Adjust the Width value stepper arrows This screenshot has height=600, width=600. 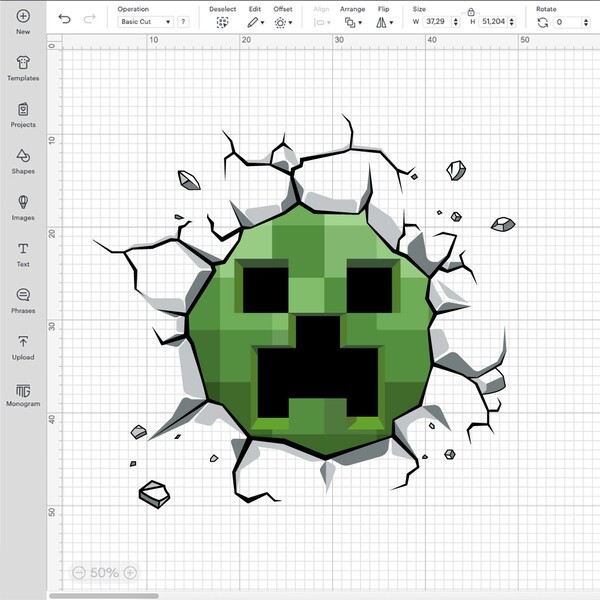click(x=455, y=22)
